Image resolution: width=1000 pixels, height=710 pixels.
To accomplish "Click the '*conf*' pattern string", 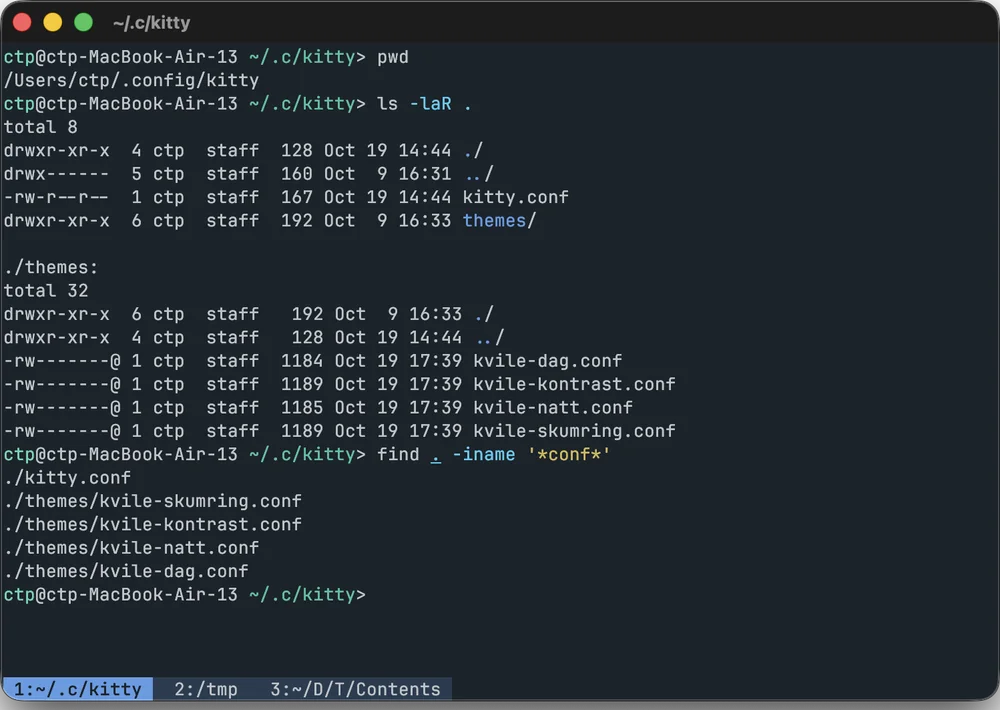I will point(569,454).
